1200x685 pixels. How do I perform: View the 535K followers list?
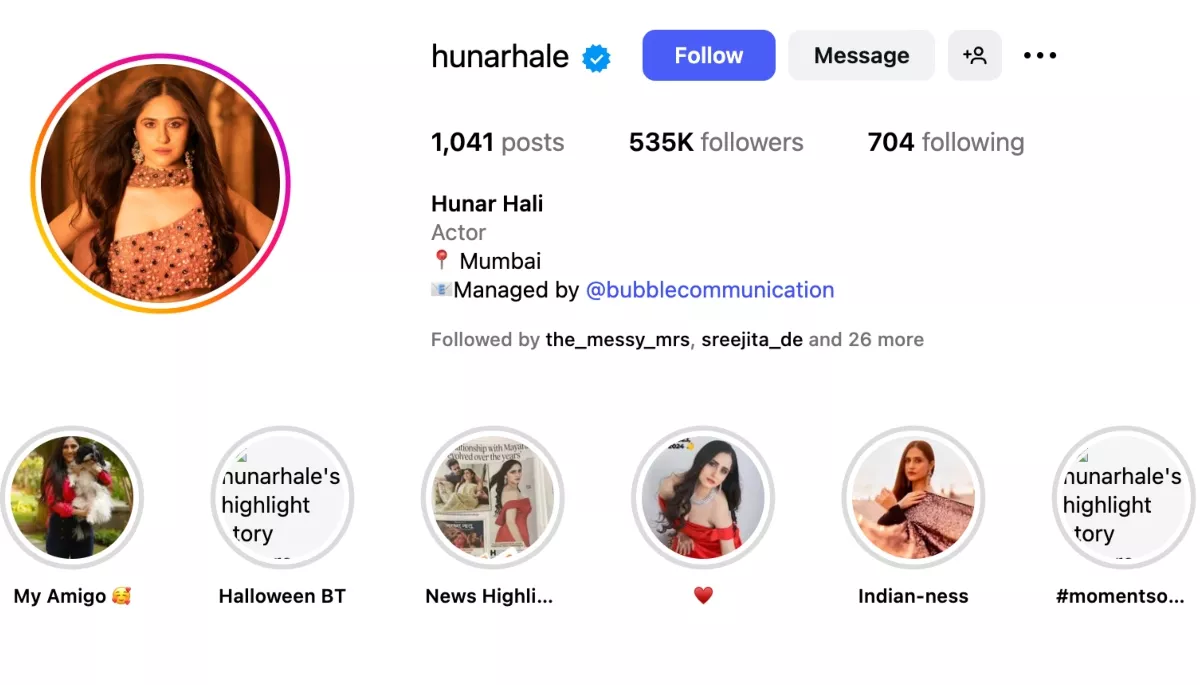716,143
